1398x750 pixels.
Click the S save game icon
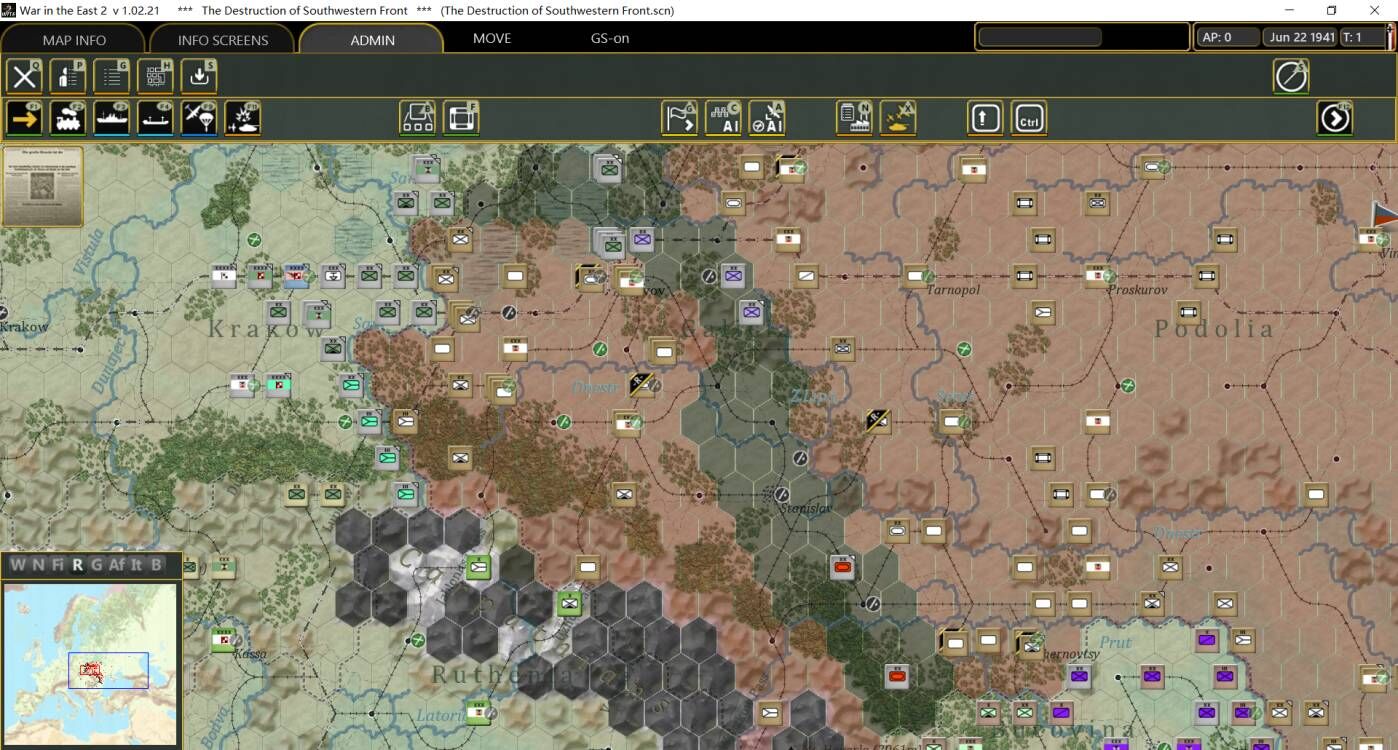coord(199,76)
